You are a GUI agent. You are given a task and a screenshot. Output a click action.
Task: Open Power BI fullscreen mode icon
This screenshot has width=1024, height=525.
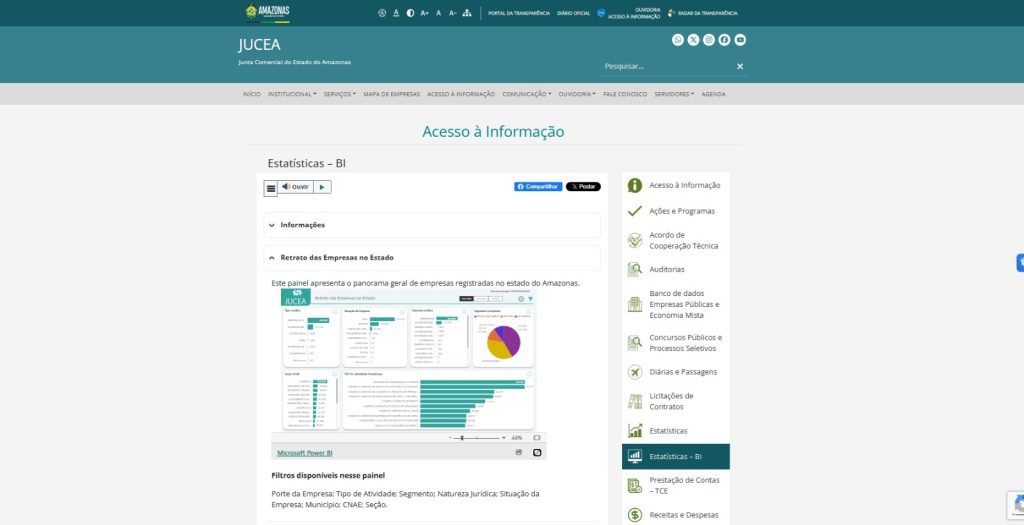[x=537, y=453]
